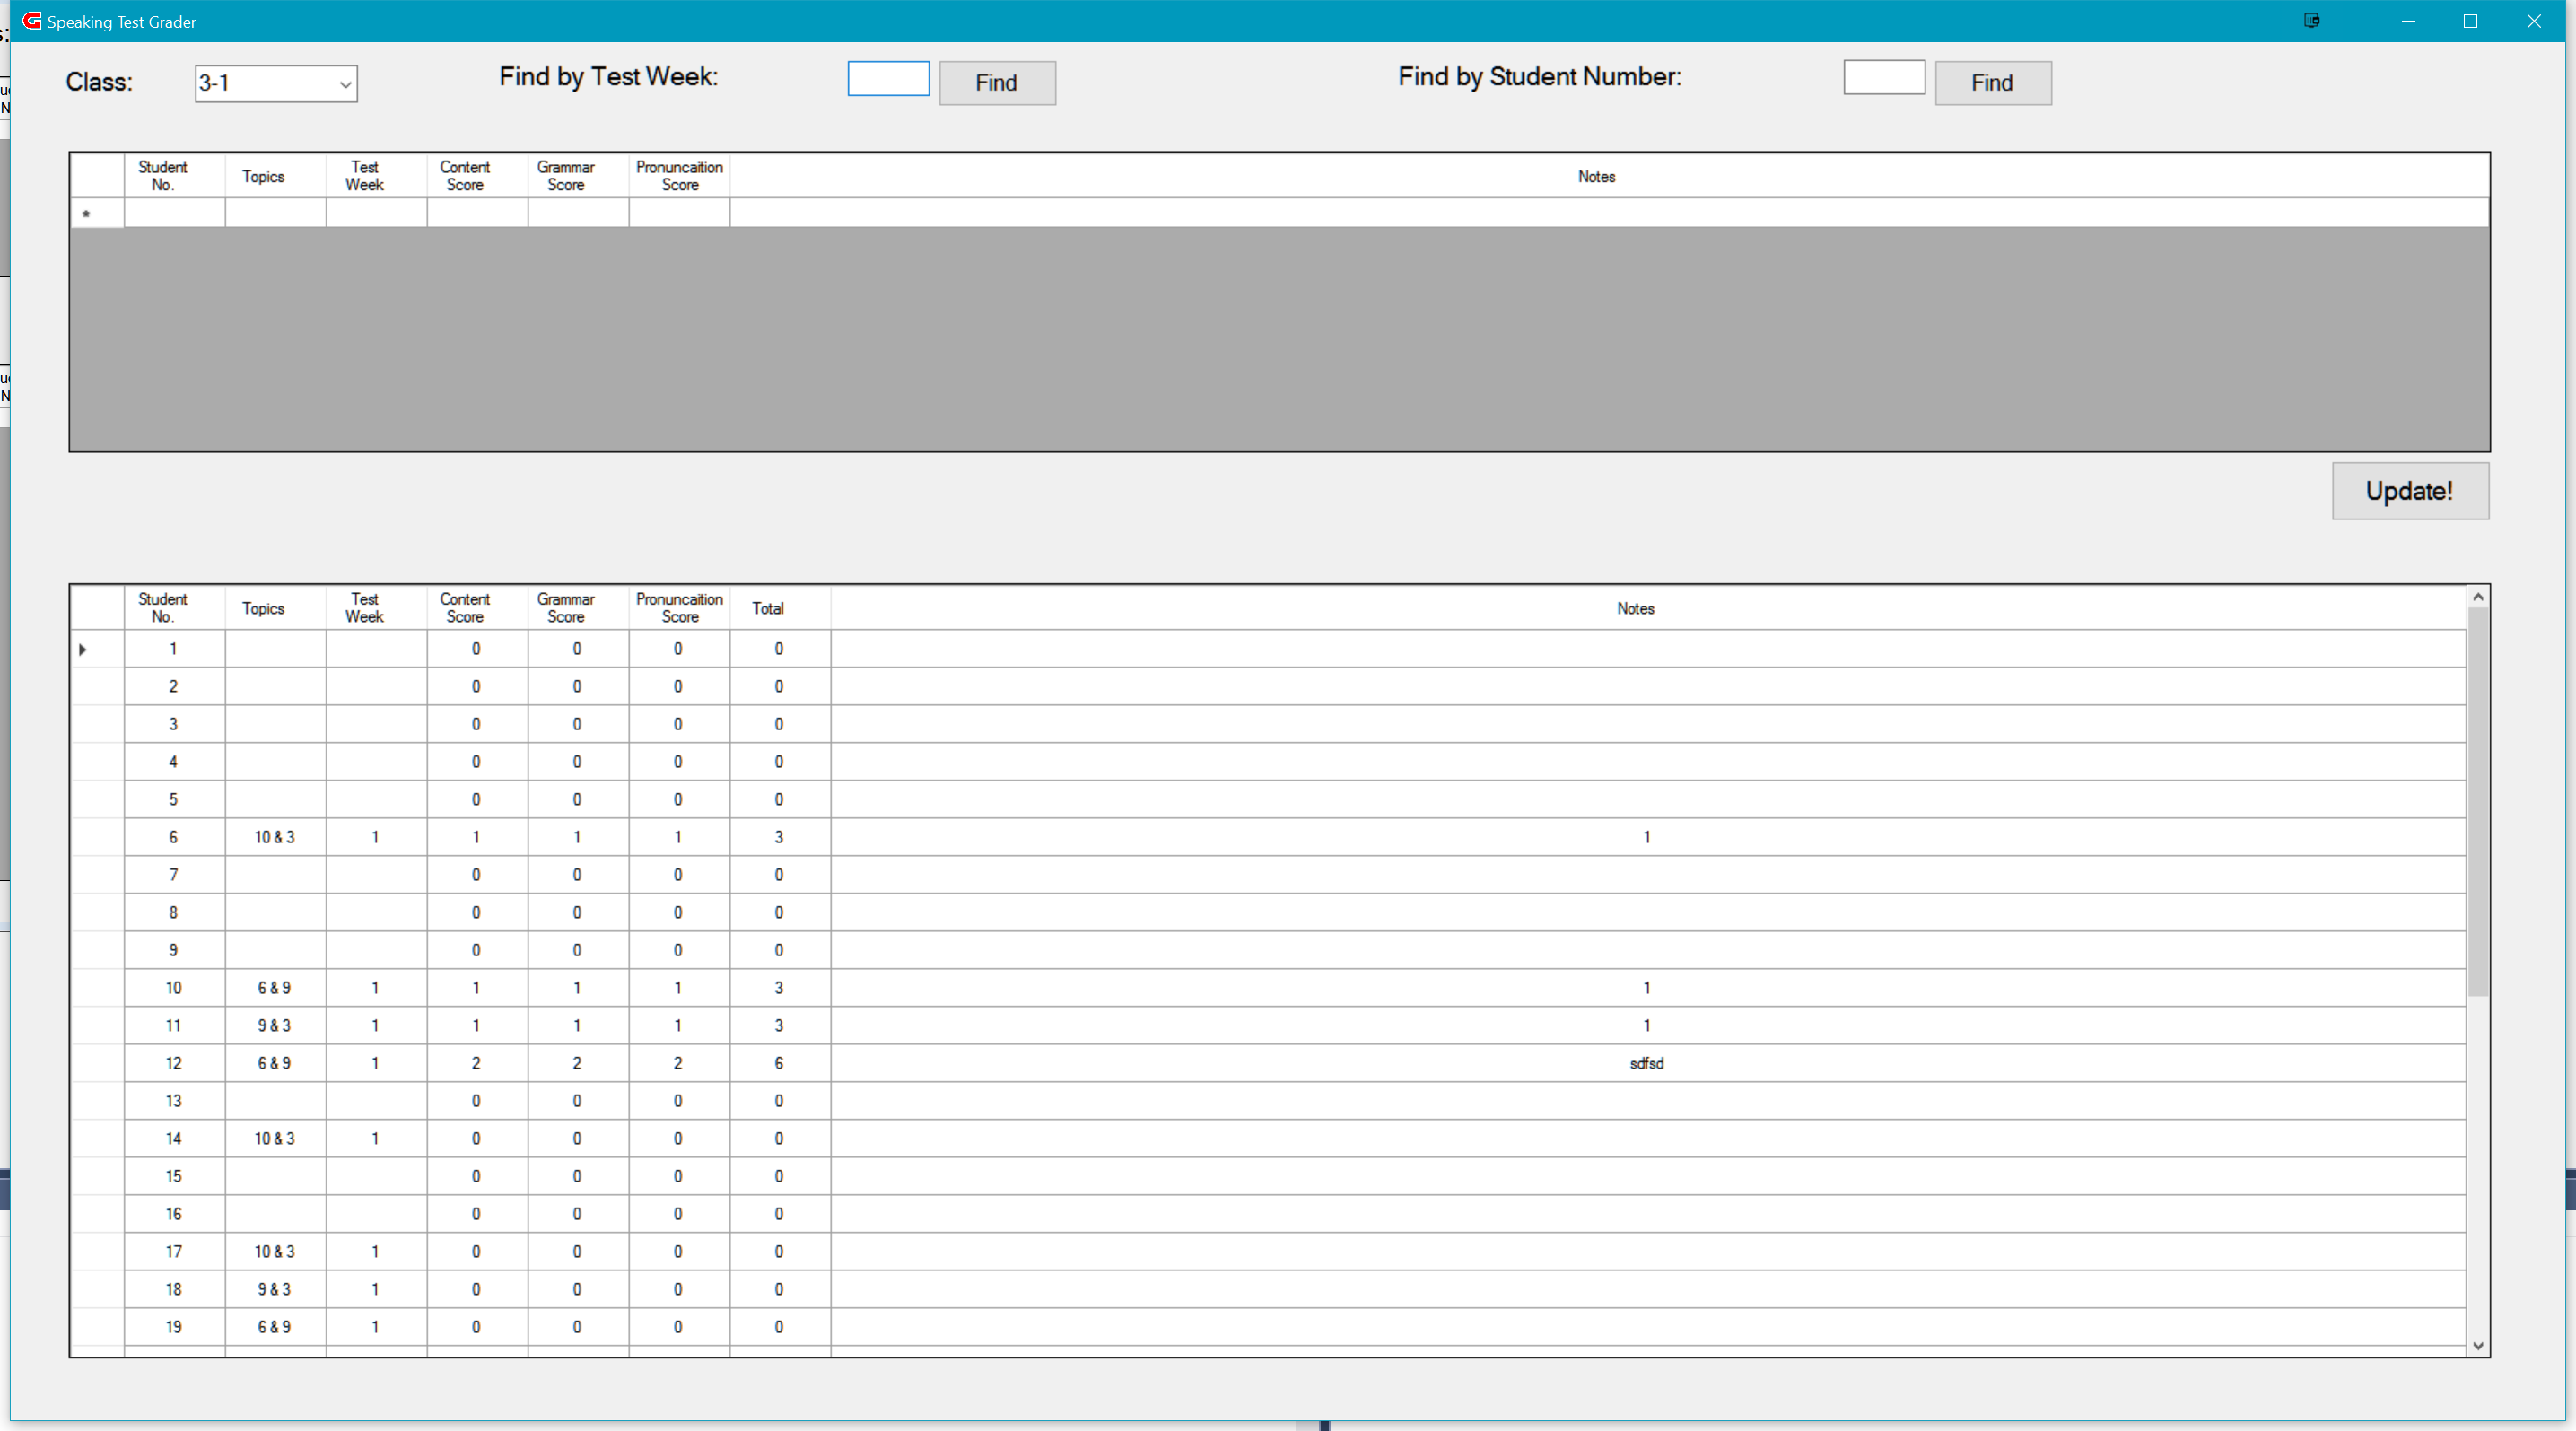Select row header of student 1
Screen dimensions: 2576x1431
(x=97, y=649)
